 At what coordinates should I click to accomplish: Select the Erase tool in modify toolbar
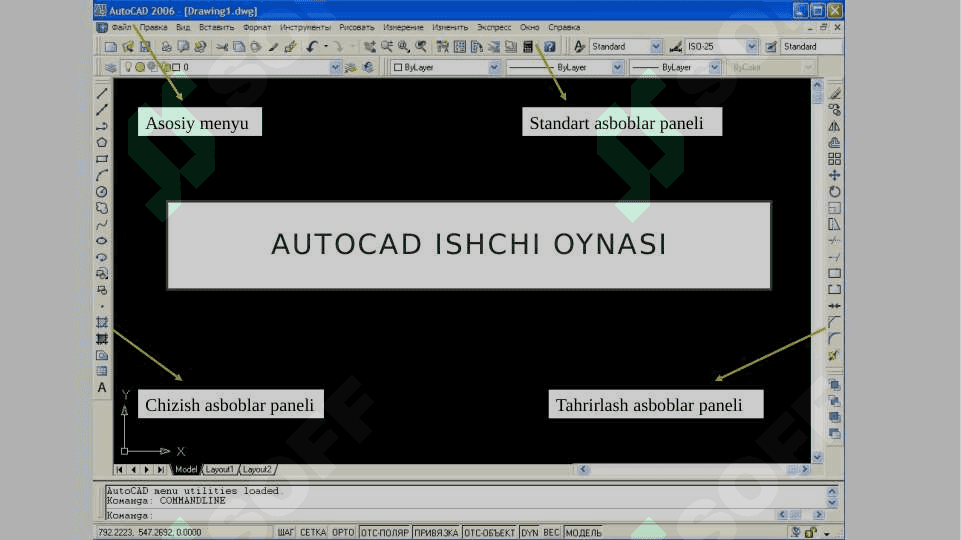click(834, 94)
